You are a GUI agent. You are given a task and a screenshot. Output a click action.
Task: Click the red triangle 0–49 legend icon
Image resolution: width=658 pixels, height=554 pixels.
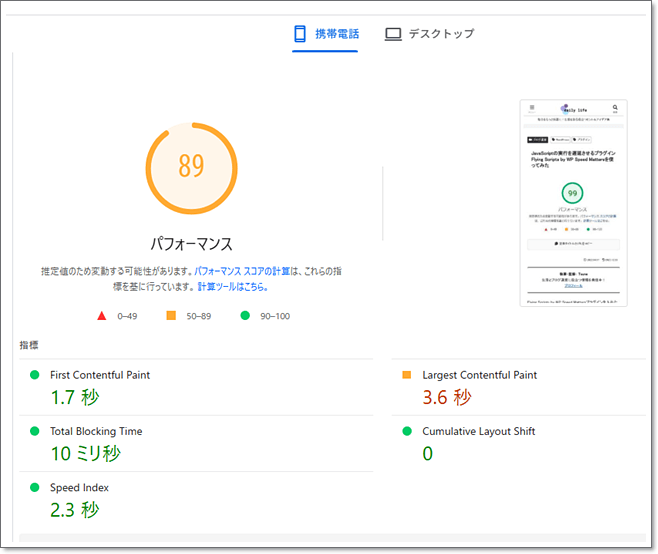(102, 316)
